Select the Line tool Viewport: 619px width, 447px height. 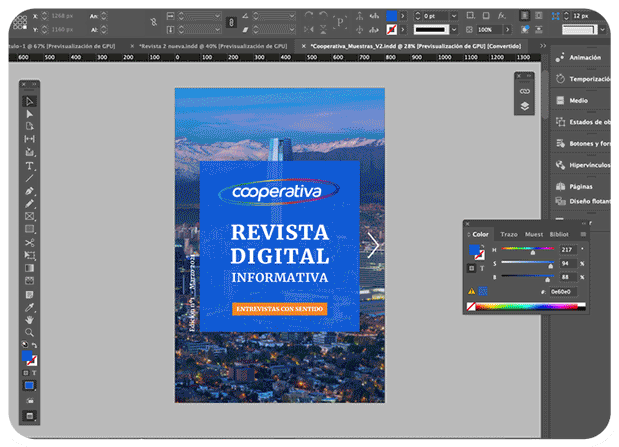point(29,178)
